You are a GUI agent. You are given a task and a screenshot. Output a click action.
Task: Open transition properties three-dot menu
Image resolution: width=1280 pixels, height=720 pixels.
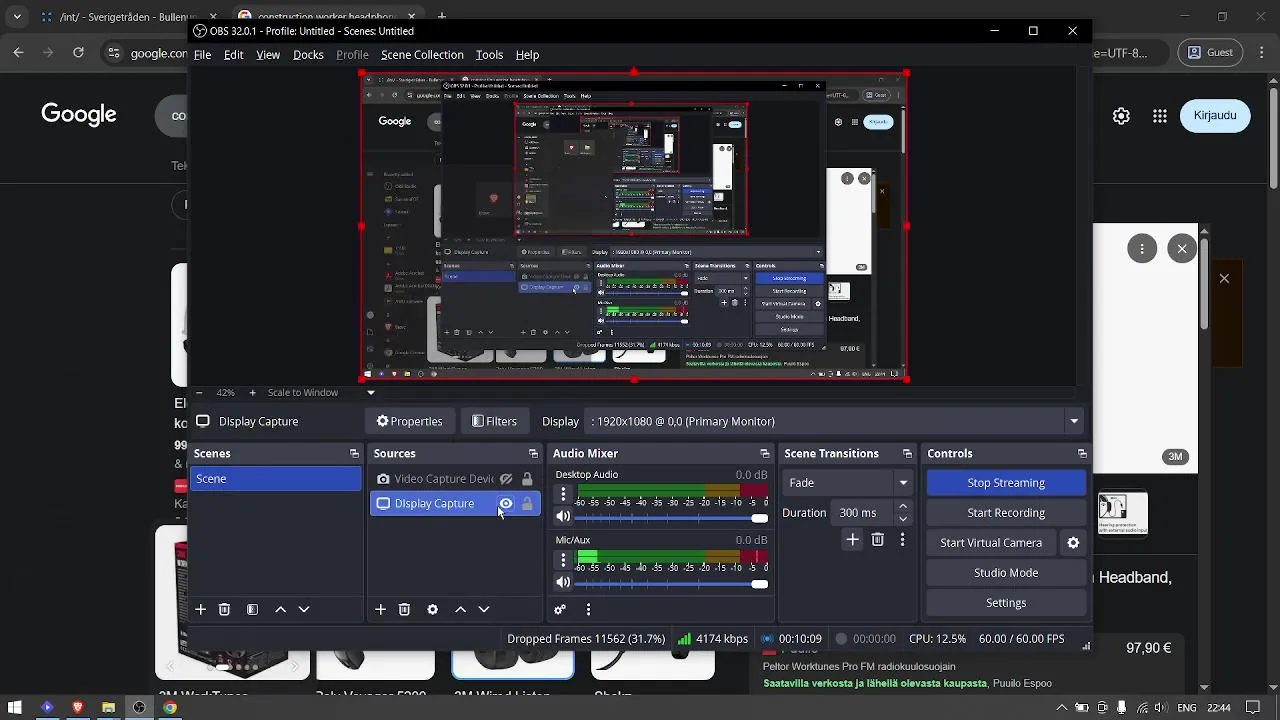(902, 539)
